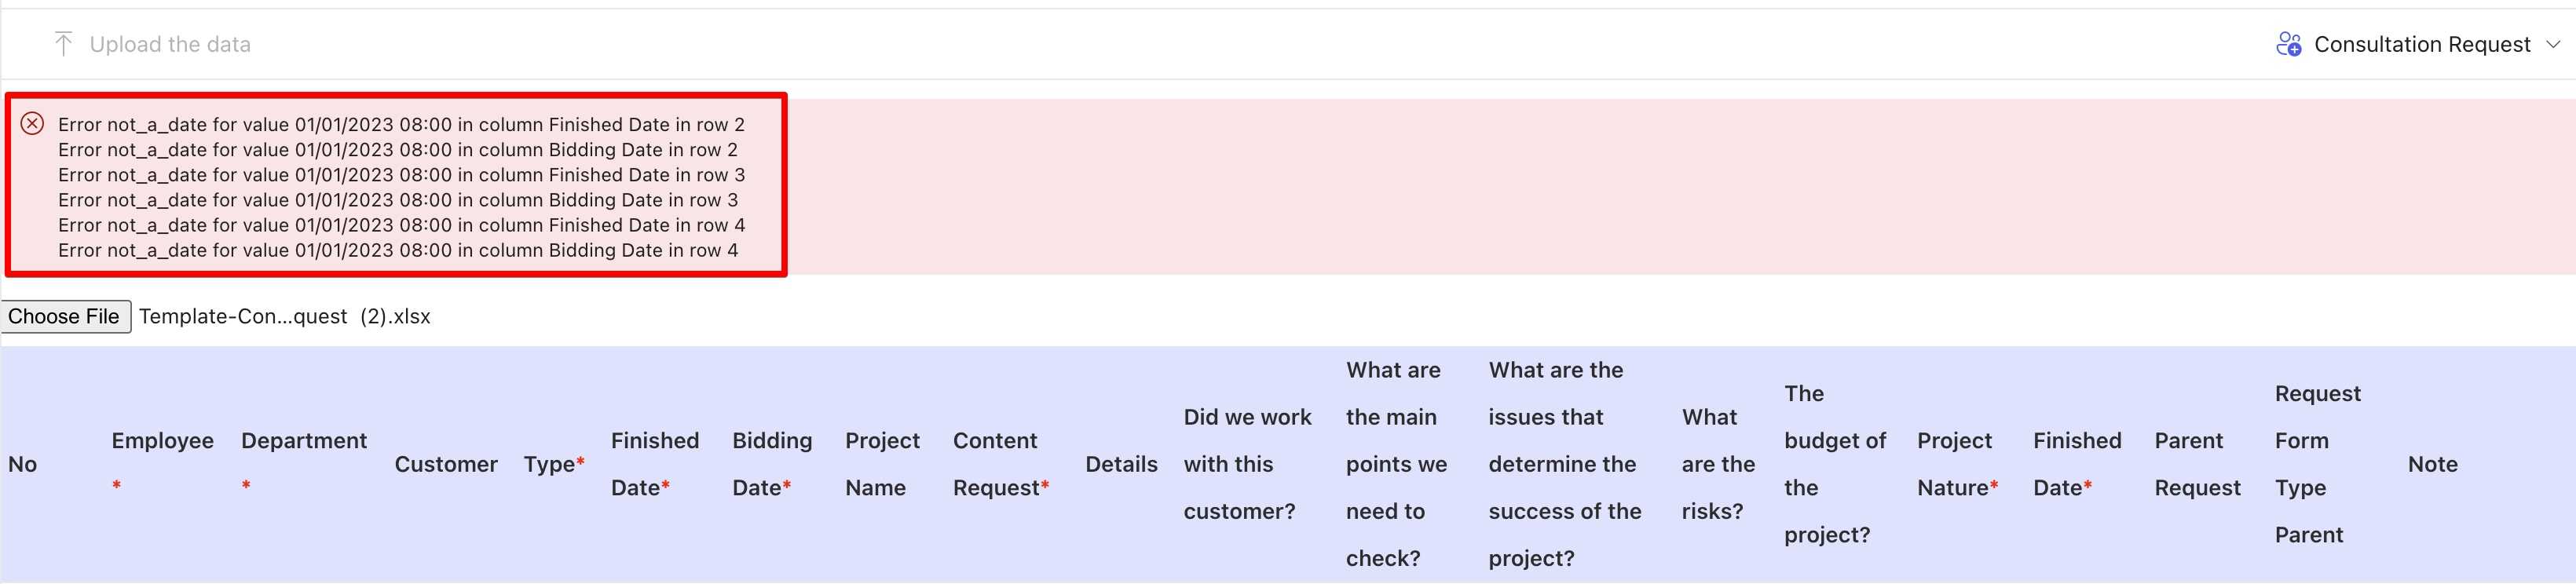Click the Parent Request column header
The height and width of the screenshot is (584, 2576).
click(x=2196, y=464)
